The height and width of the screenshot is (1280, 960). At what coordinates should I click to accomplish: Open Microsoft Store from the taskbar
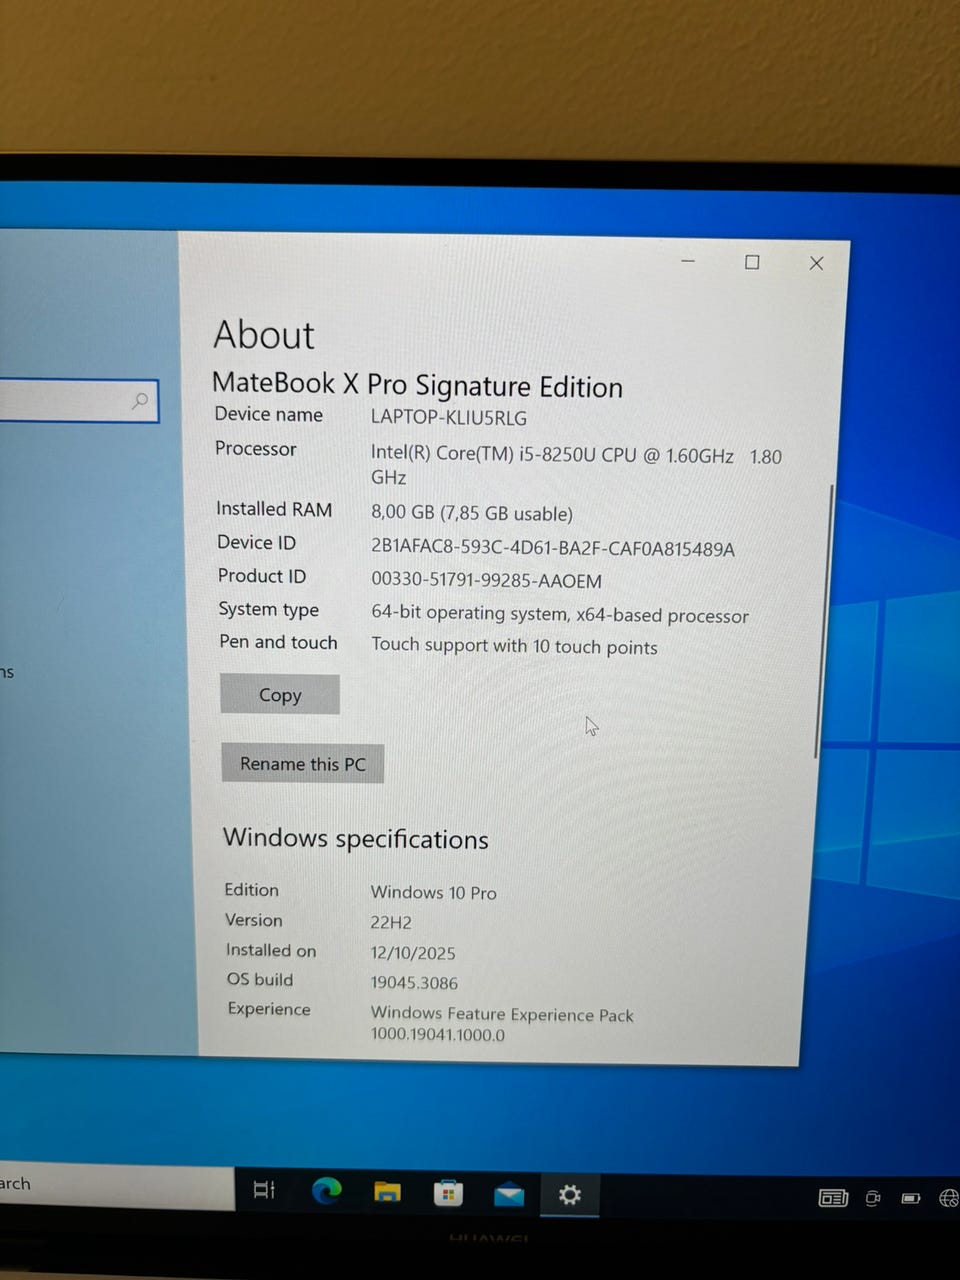point(448,1193)
